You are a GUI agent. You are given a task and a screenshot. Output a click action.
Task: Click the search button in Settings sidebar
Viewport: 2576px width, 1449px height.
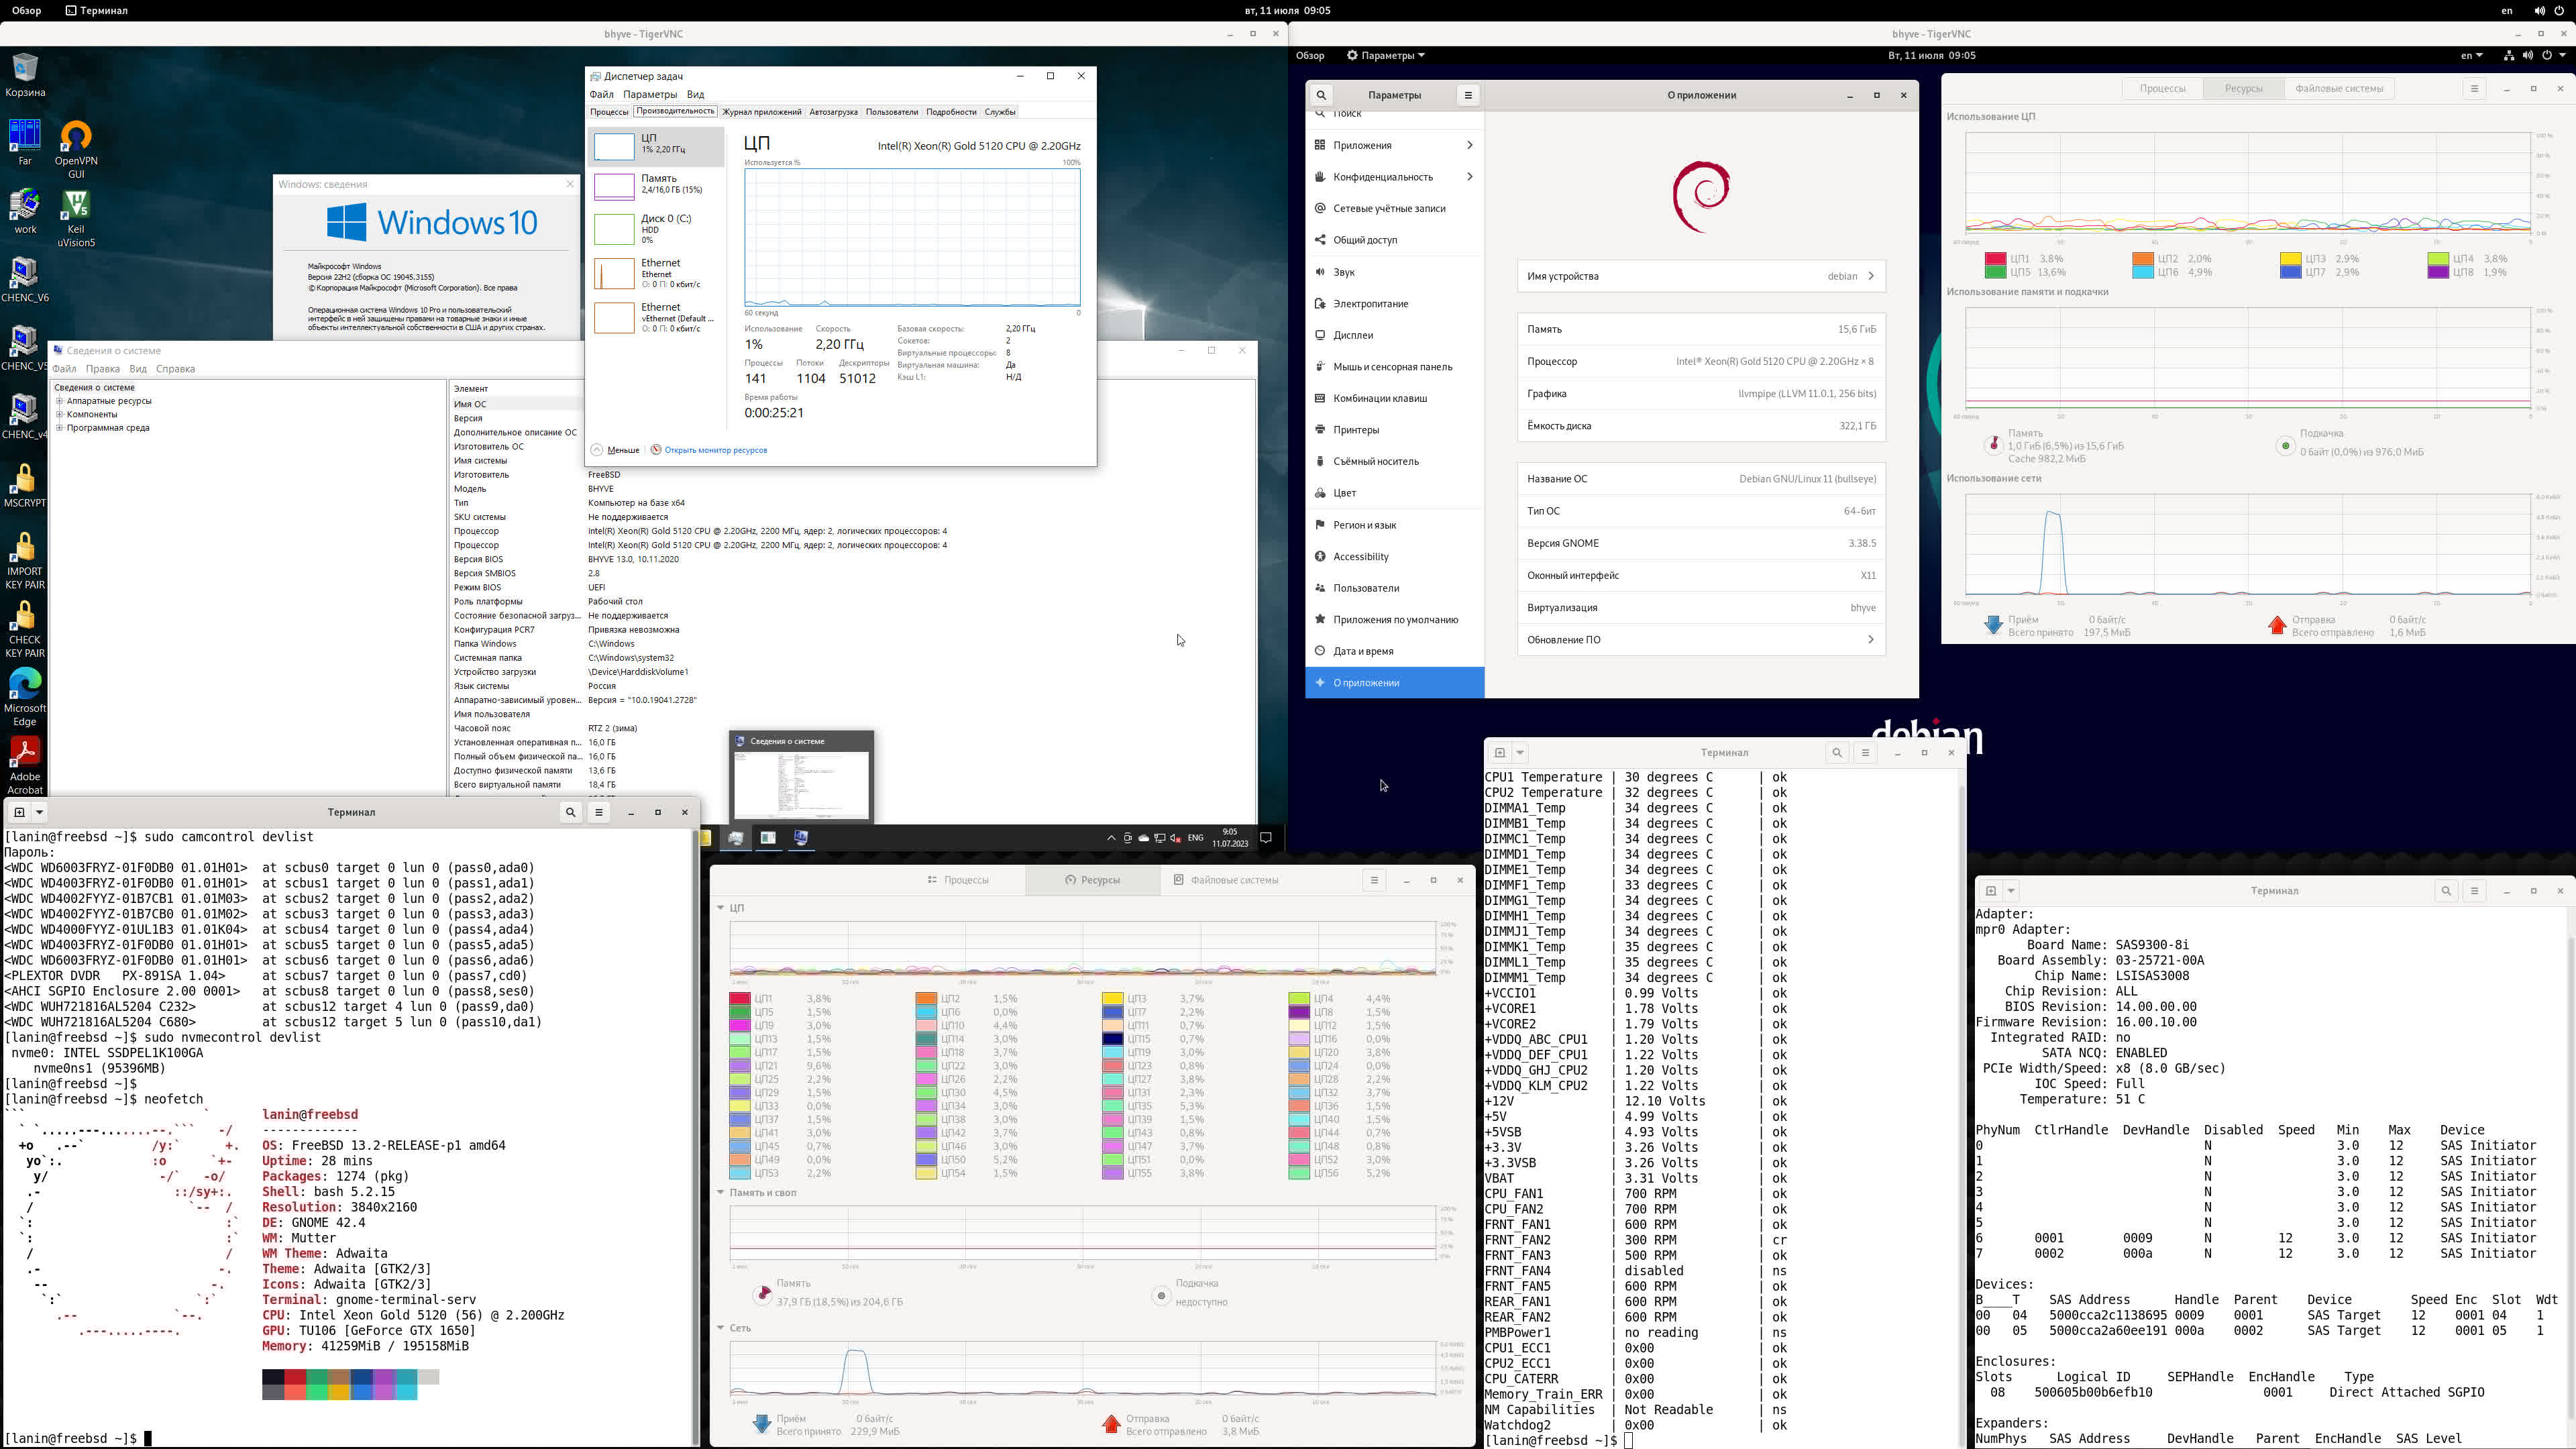(x=1321, y=95)
